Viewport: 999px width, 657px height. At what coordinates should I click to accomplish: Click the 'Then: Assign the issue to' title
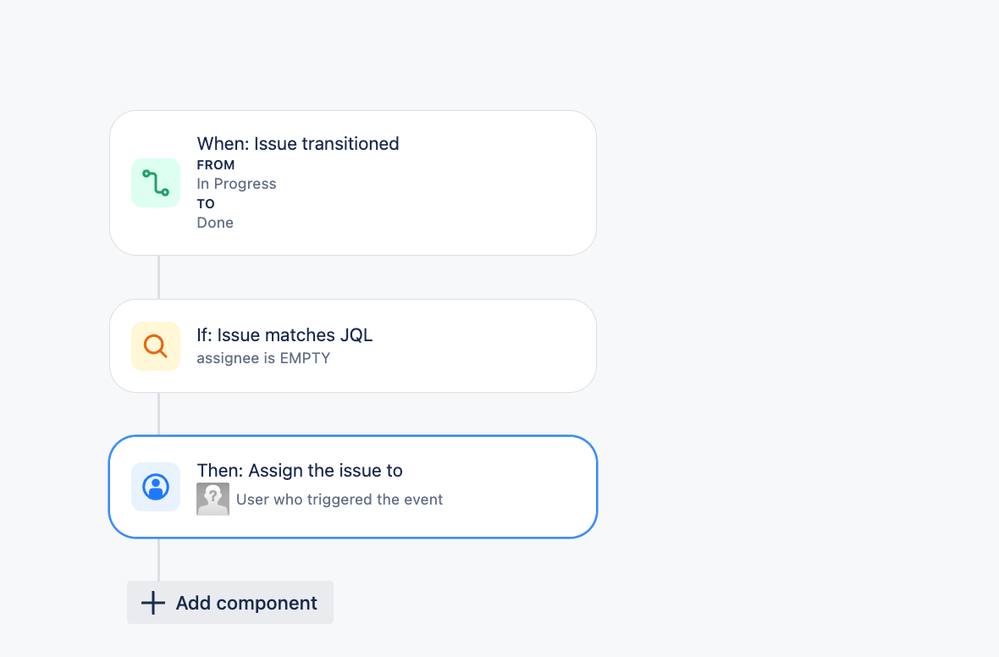coord(299,471)
